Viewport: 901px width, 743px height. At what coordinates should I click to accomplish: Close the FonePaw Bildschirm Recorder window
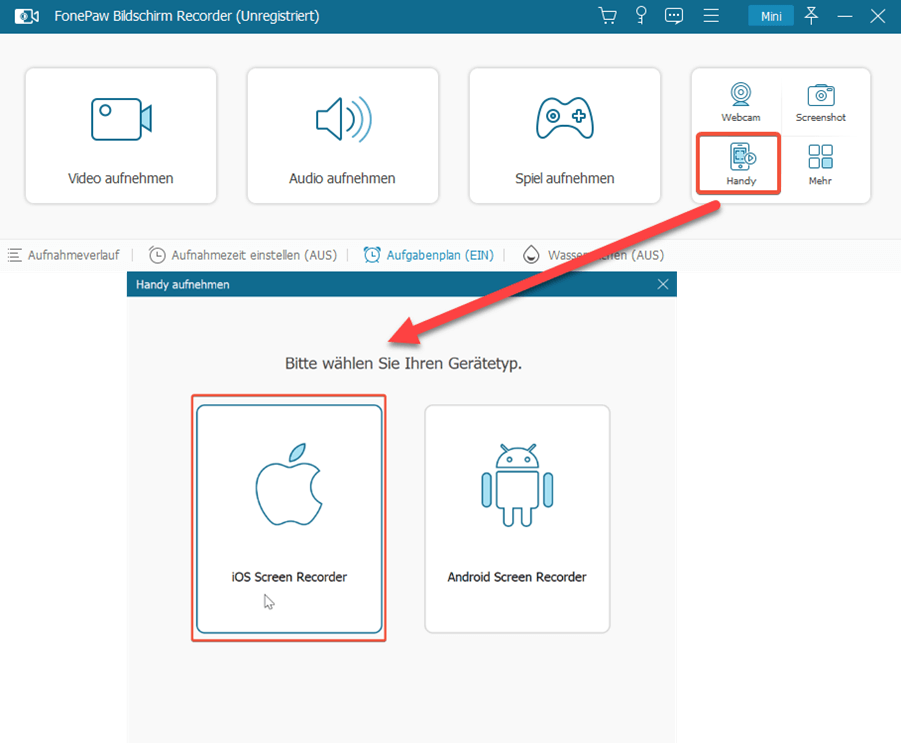pyautogui.click(x=877, y=16)
